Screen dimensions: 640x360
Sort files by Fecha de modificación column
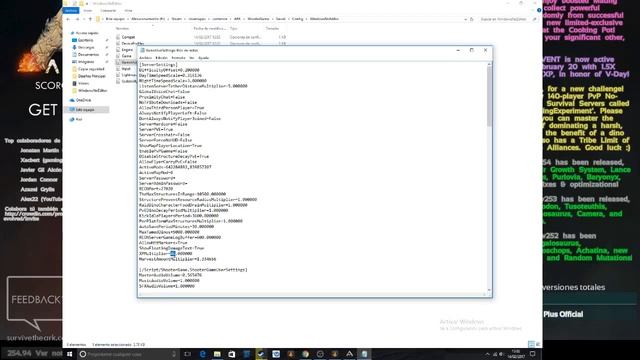[x=210, y=29]
